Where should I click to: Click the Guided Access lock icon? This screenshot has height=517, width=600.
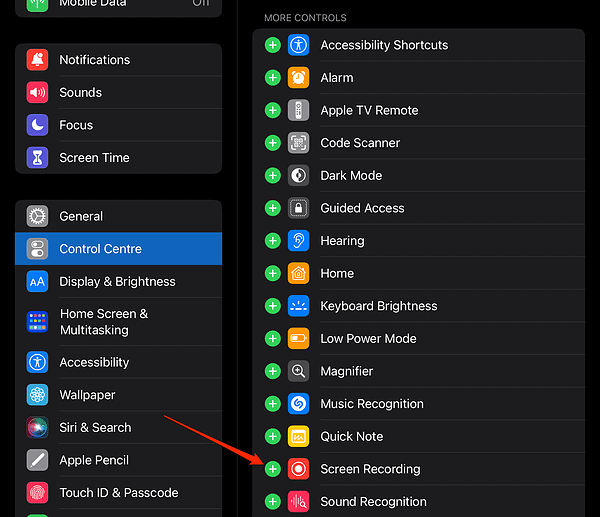(298, 208)
